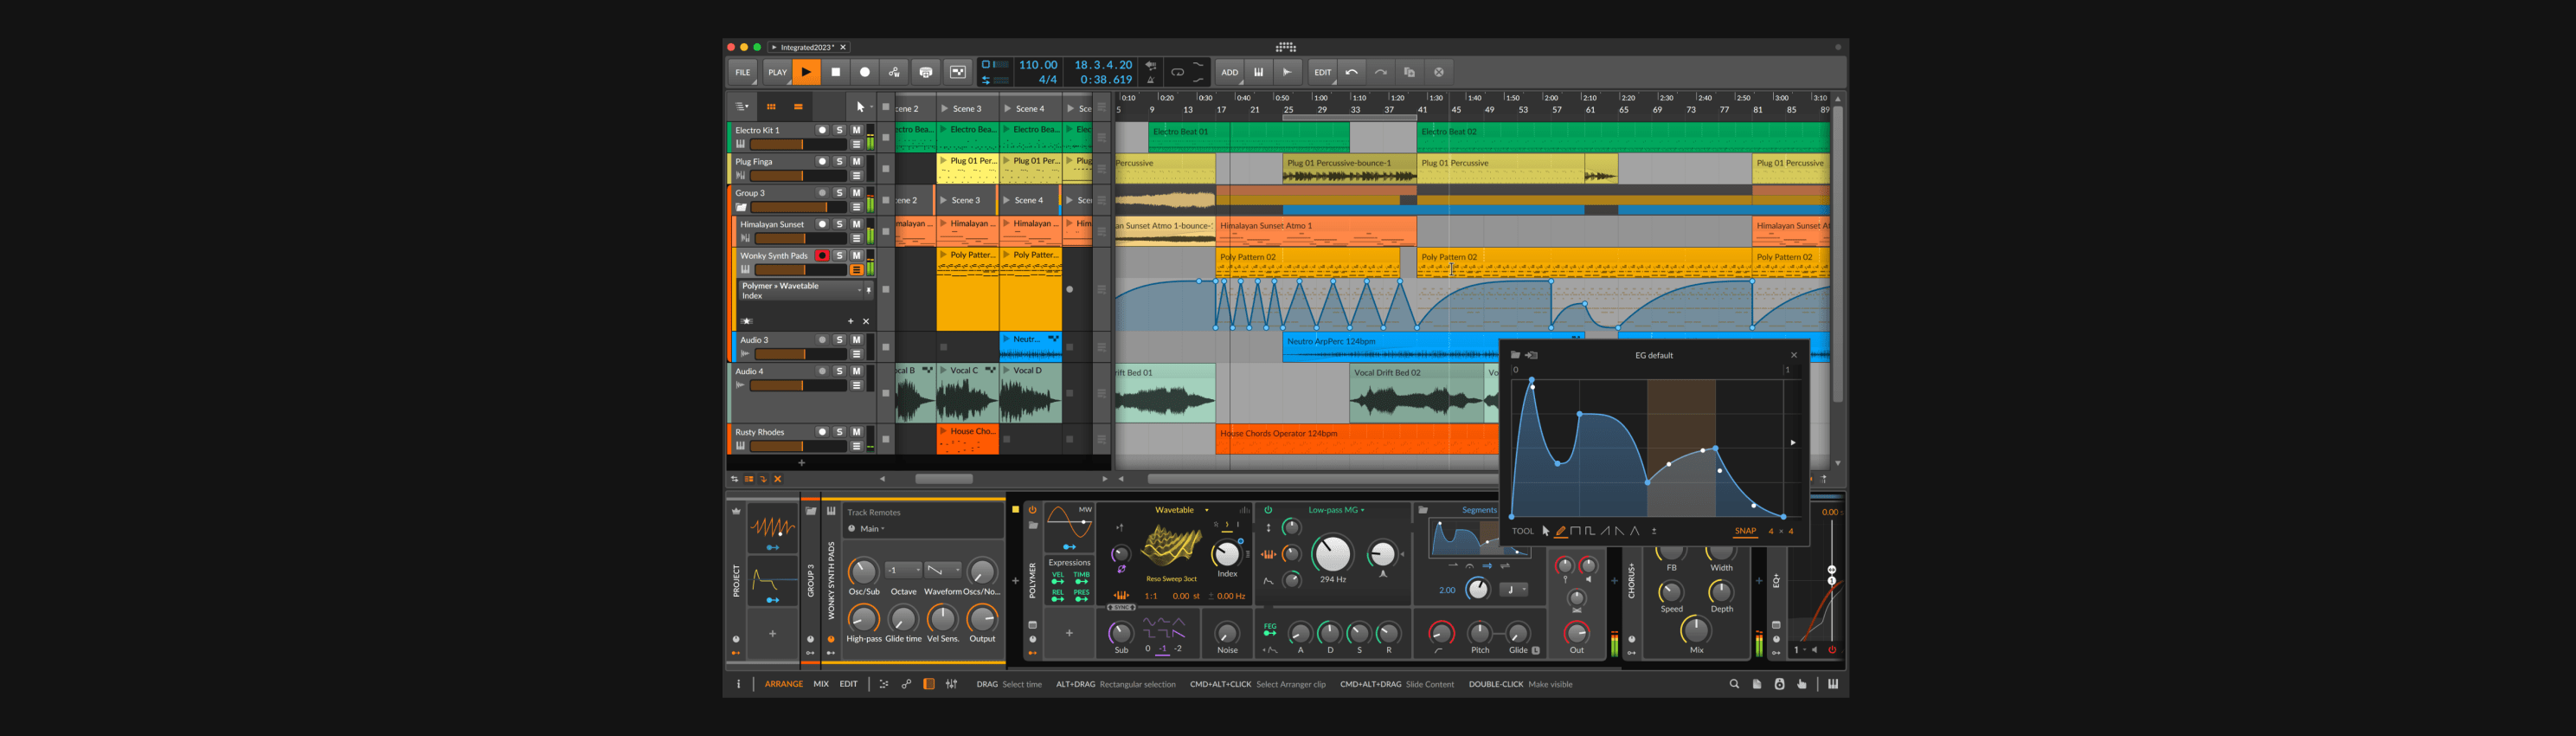The image size is (2576, 736).
Task: Adjust the Audio 4 volume fader
Action: click(x=799, y=385)
